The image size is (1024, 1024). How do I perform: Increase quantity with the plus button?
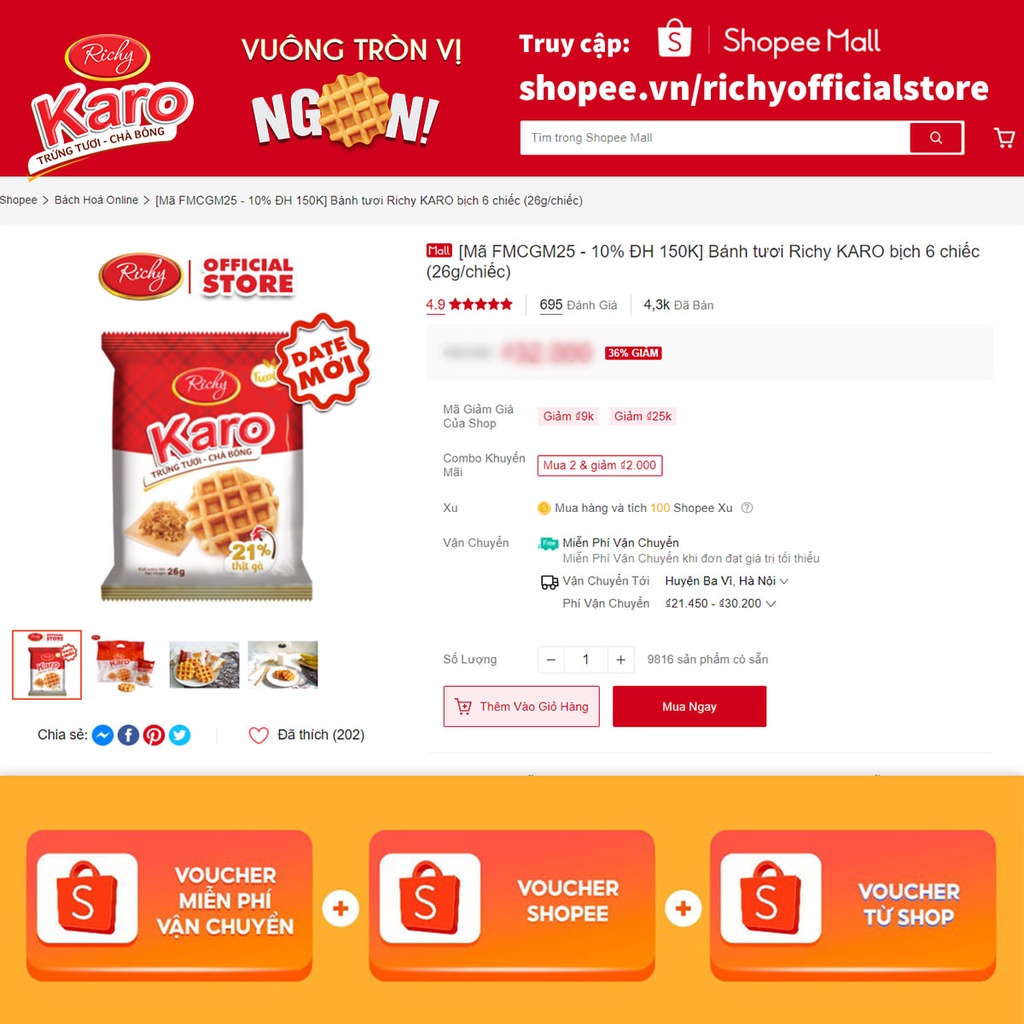pyautogui.click(x=620, y=660)
